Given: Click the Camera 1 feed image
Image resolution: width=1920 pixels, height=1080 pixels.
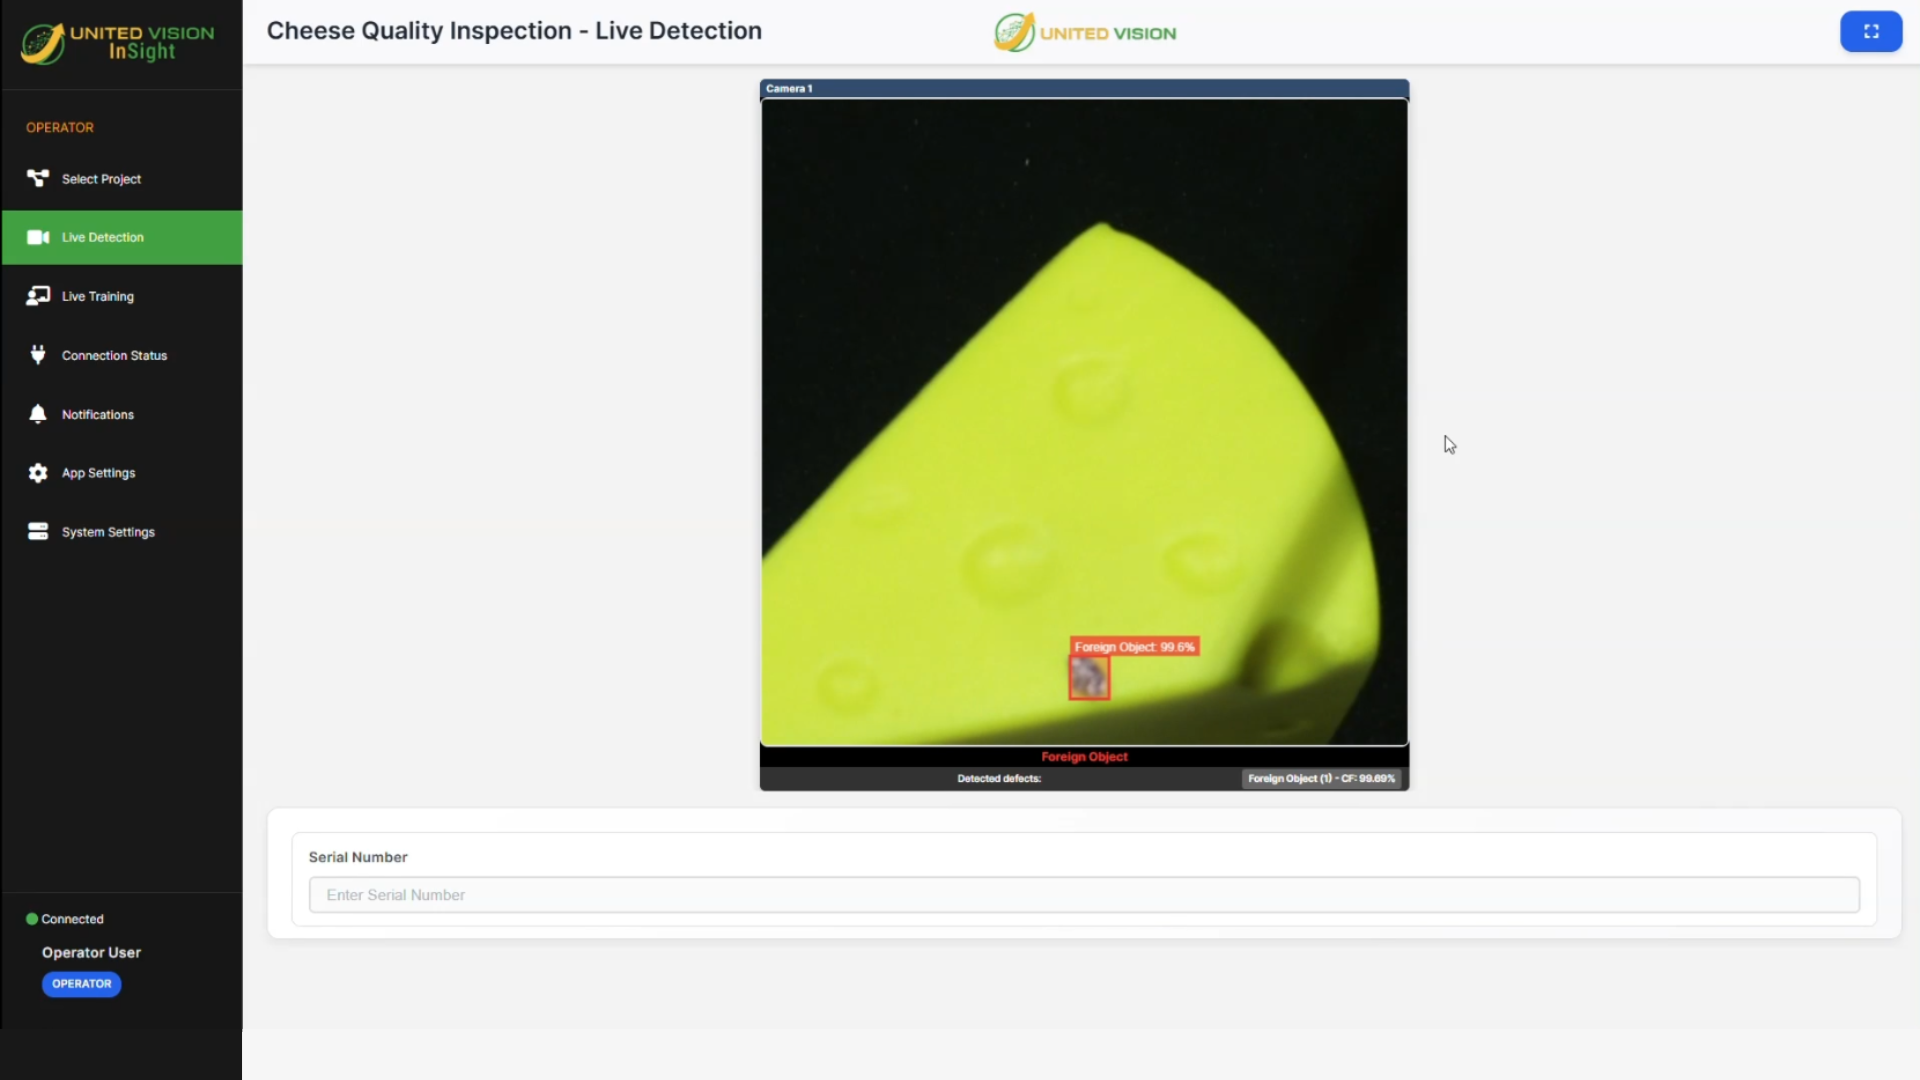Looking at the screenshot, I should (1084, 422).
